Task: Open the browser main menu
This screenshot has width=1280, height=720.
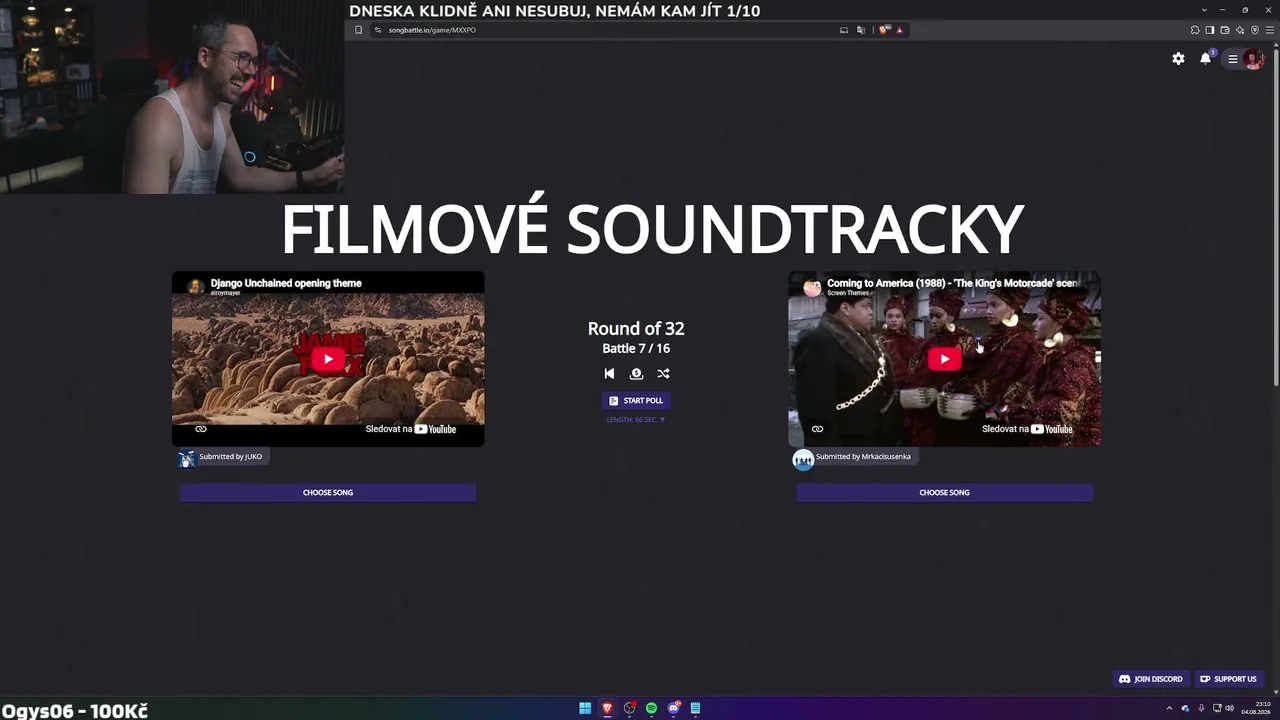Action: click(1270, 30)
